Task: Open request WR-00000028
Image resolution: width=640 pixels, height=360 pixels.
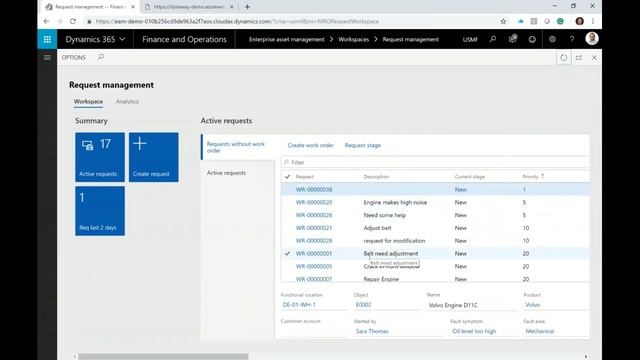Action: click(x=314, y=241)
